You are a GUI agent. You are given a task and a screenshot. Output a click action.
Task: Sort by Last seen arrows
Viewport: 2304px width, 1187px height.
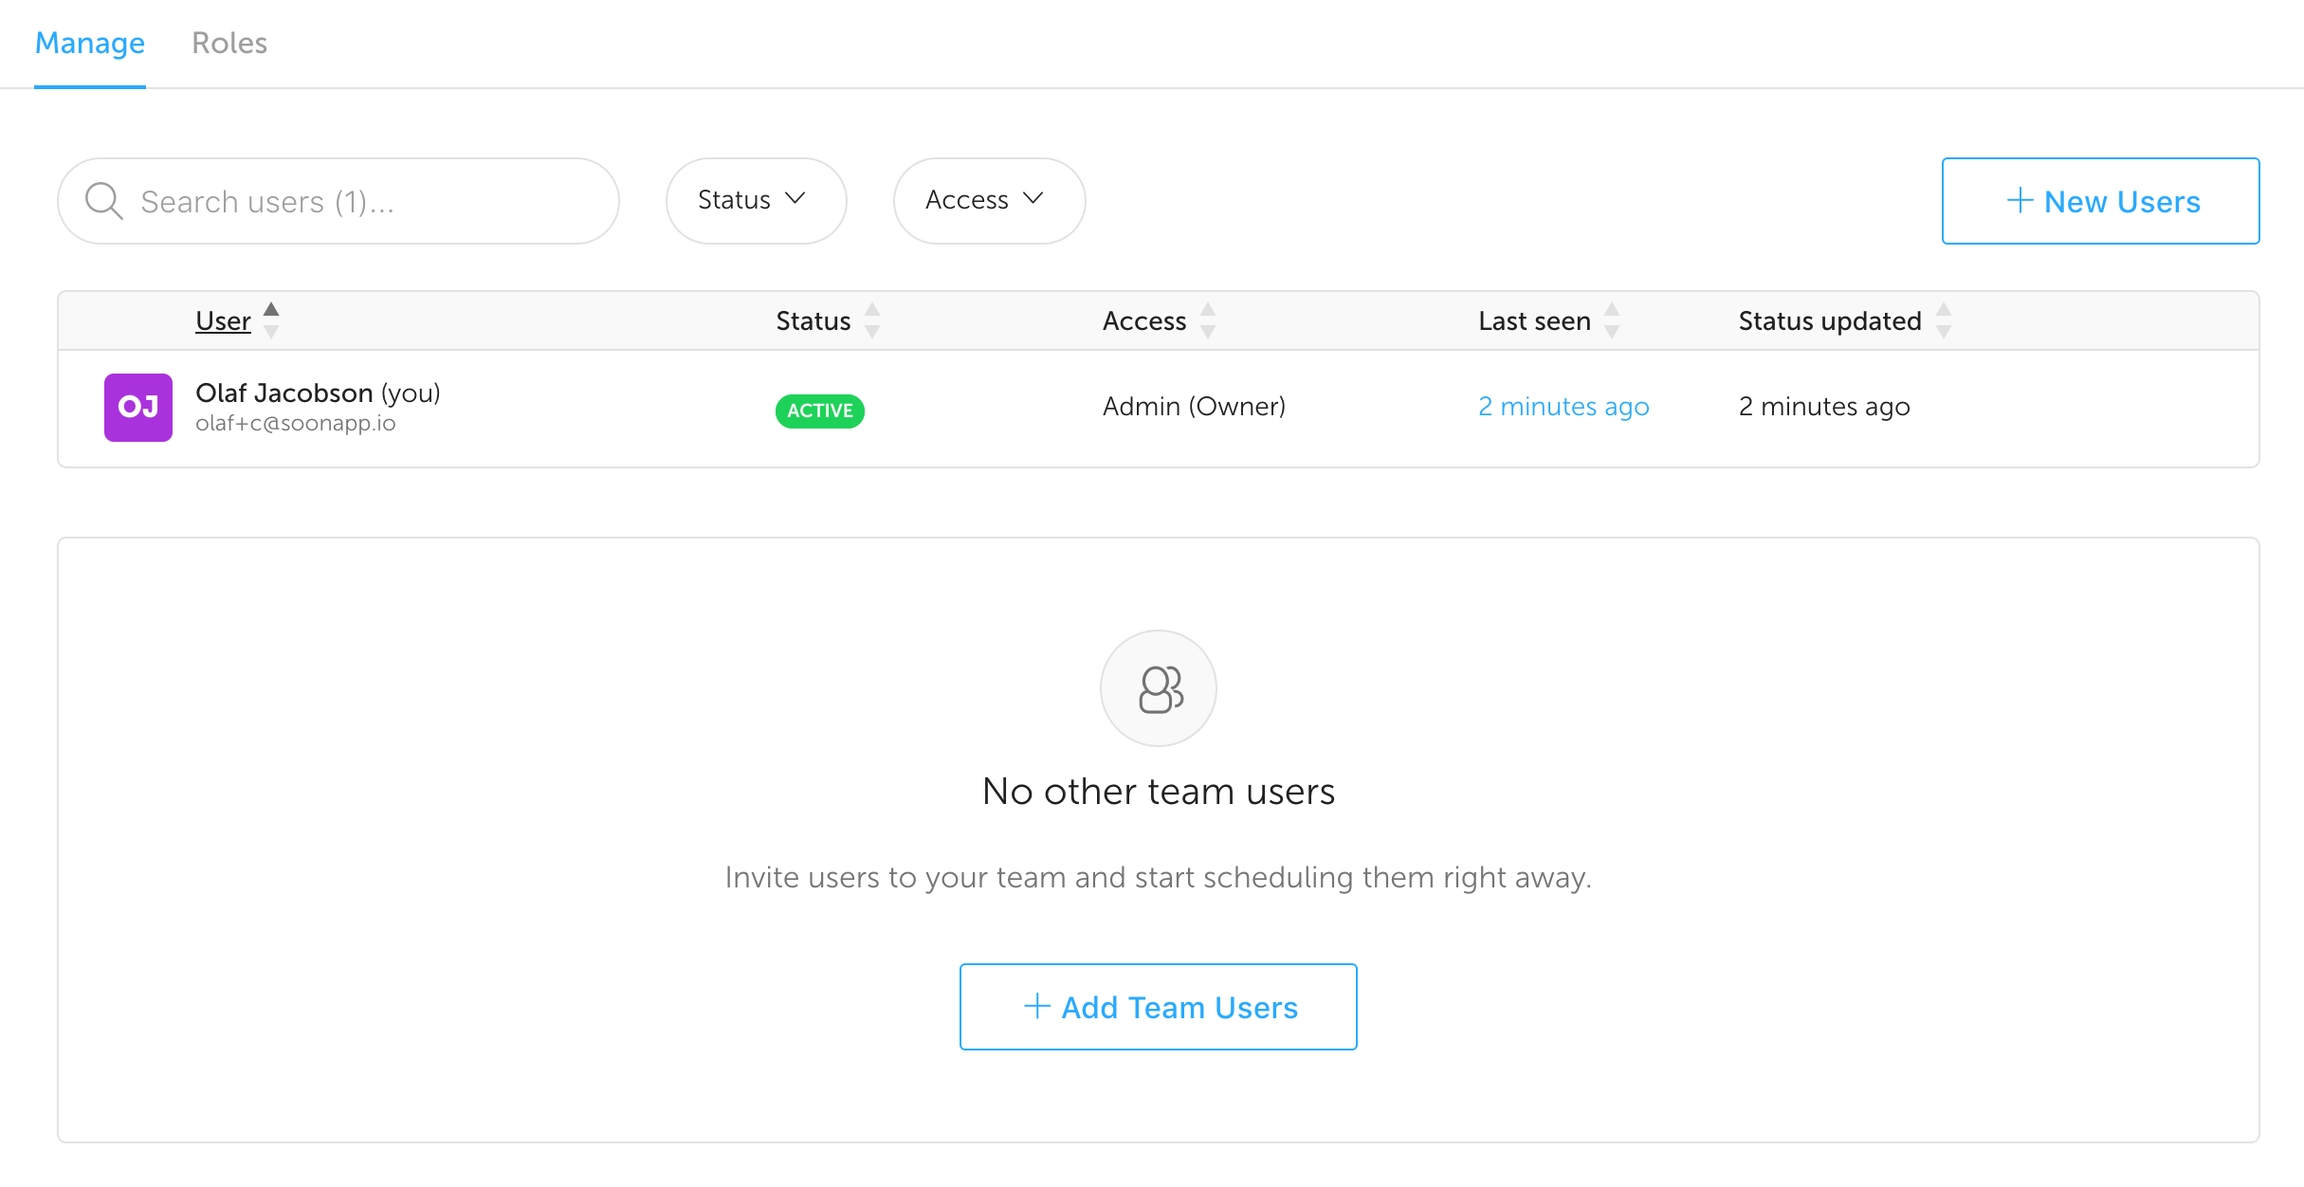[1612, 320]
